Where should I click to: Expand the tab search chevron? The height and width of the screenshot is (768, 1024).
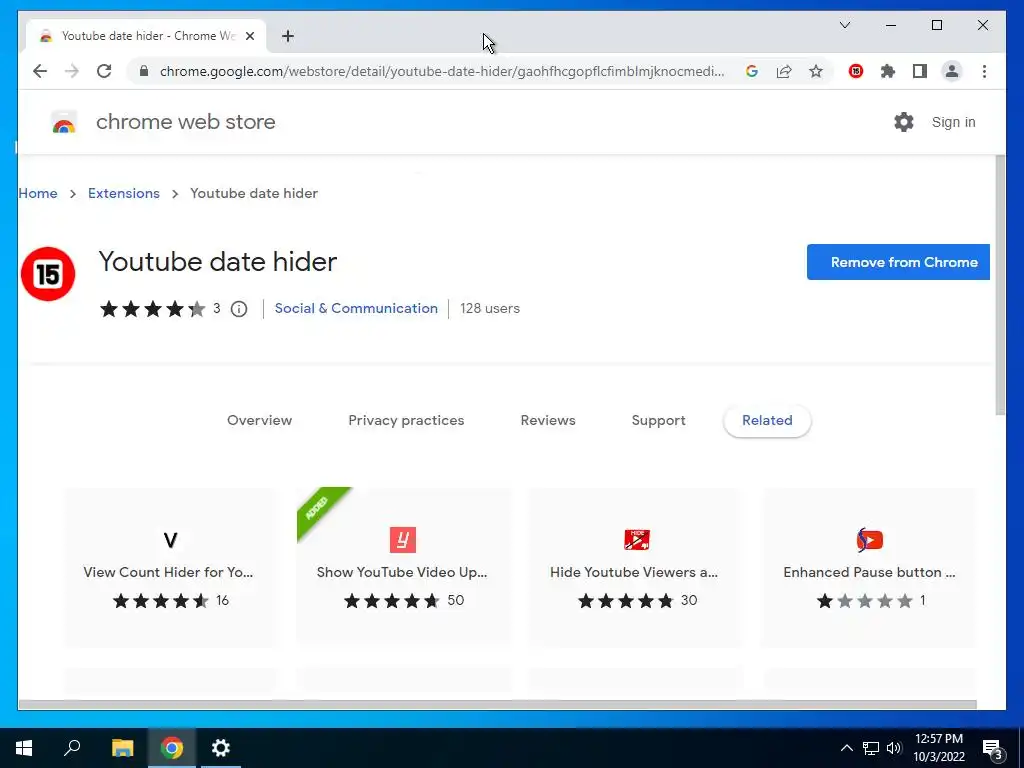[x=844, y=25]
